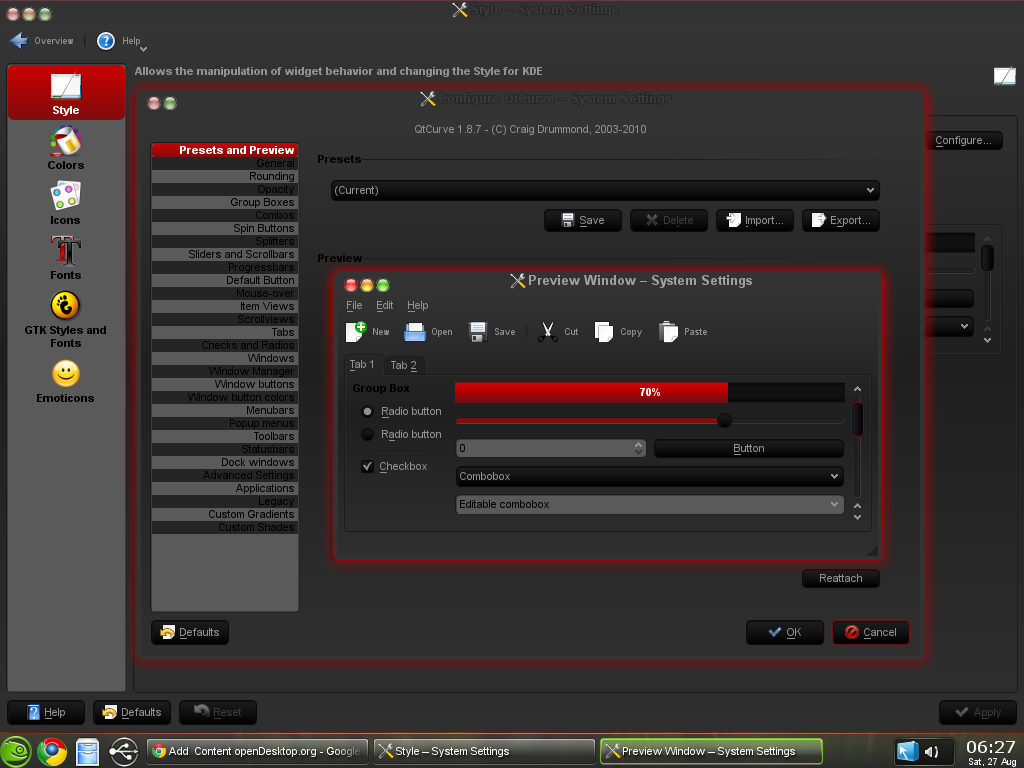
Task: Open the Style settings module
Action: click(x=66, y=92)
